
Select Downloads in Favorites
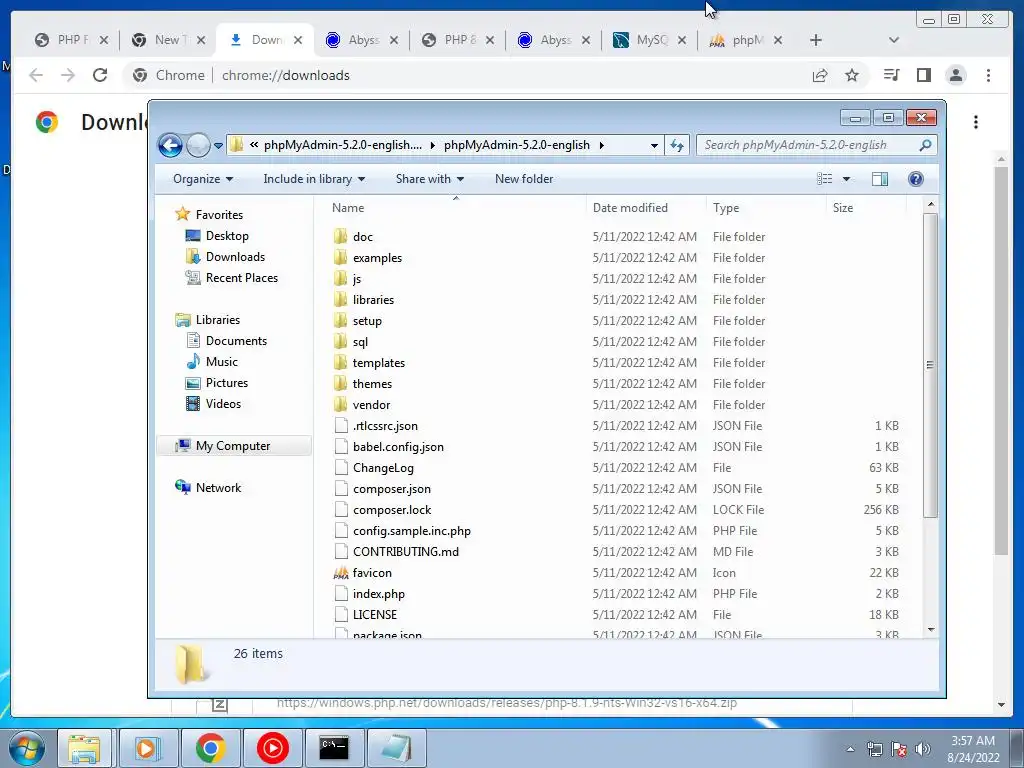235,257
